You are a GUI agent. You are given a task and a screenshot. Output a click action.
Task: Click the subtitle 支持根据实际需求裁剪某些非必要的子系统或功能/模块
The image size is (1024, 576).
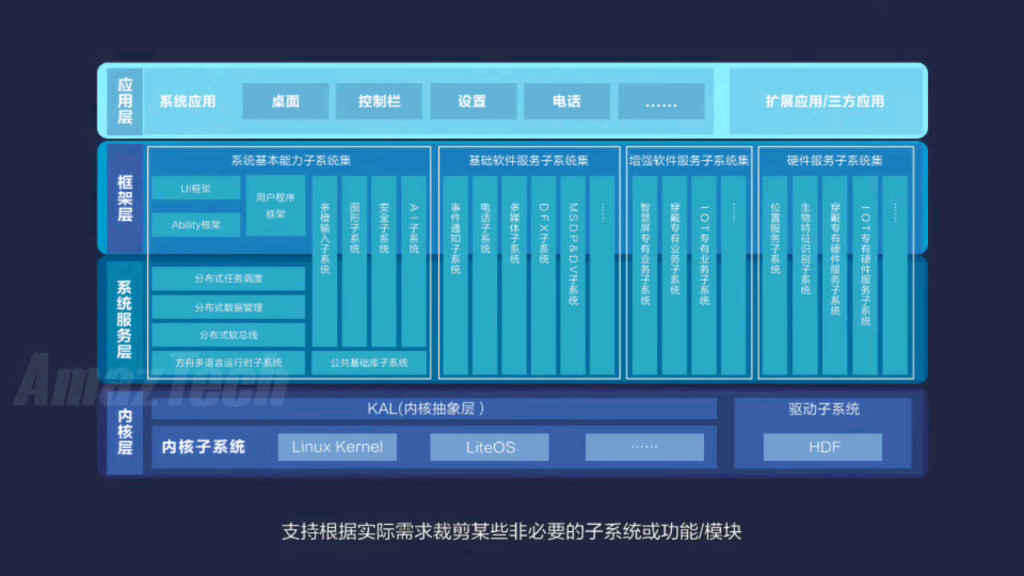(x=512, y=532)
